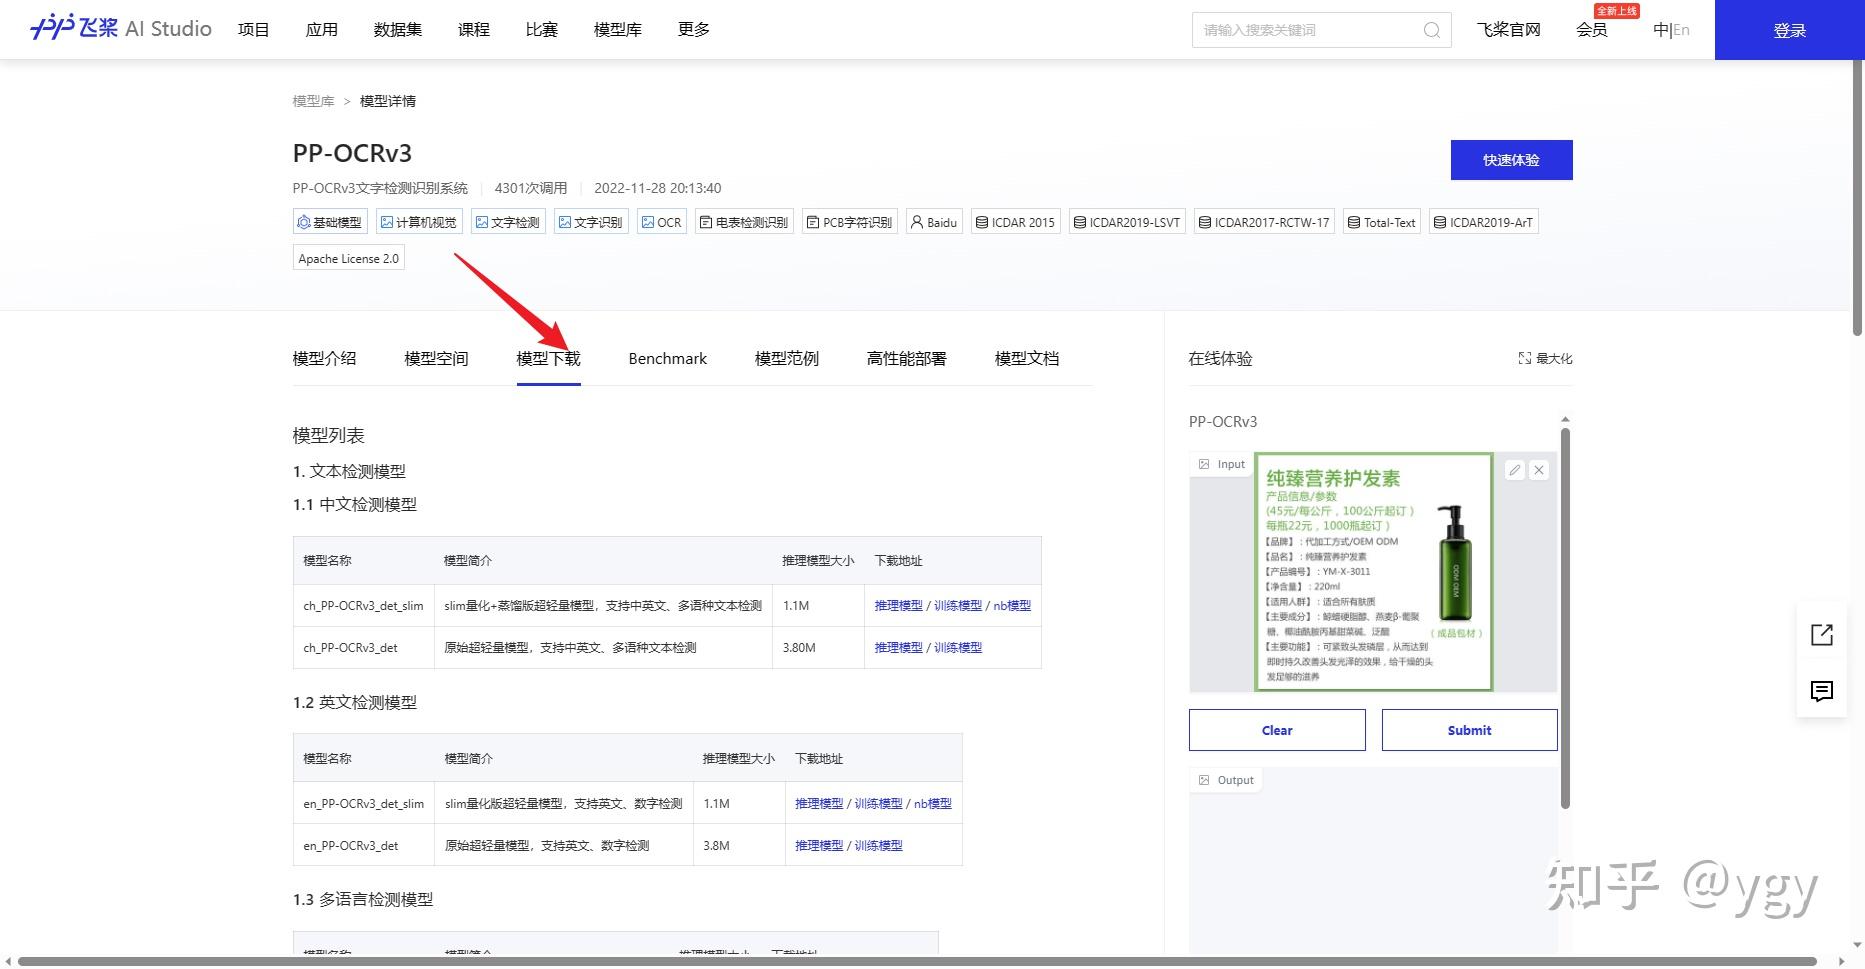
Task: Click the horizontal page scrollbar
Action: click(917, 962)
